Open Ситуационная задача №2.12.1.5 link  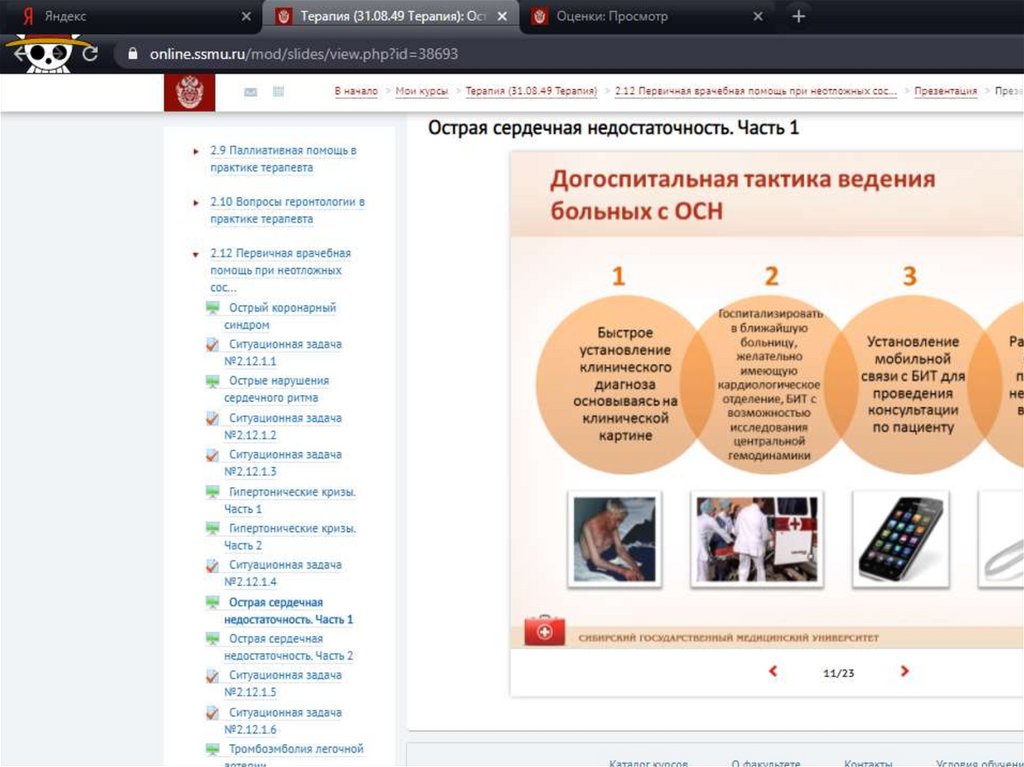283,684
